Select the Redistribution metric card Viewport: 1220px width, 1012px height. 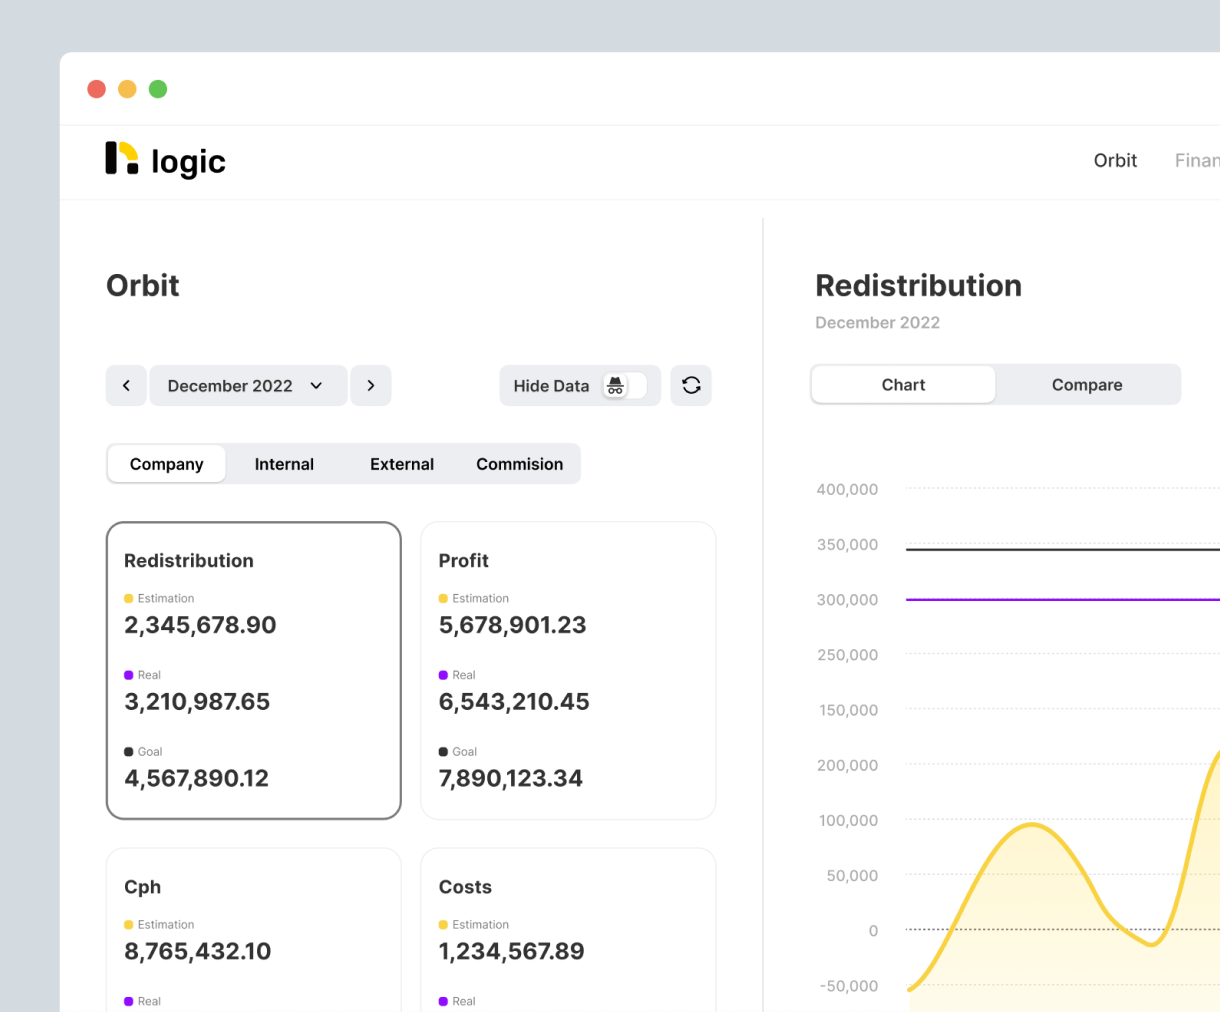pos(253,670)
